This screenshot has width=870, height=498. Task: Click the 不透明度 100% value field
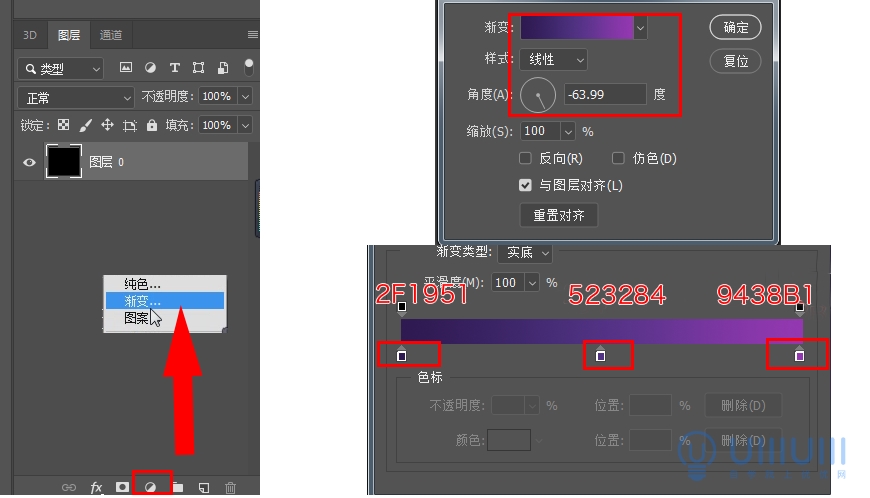[218, 96]
